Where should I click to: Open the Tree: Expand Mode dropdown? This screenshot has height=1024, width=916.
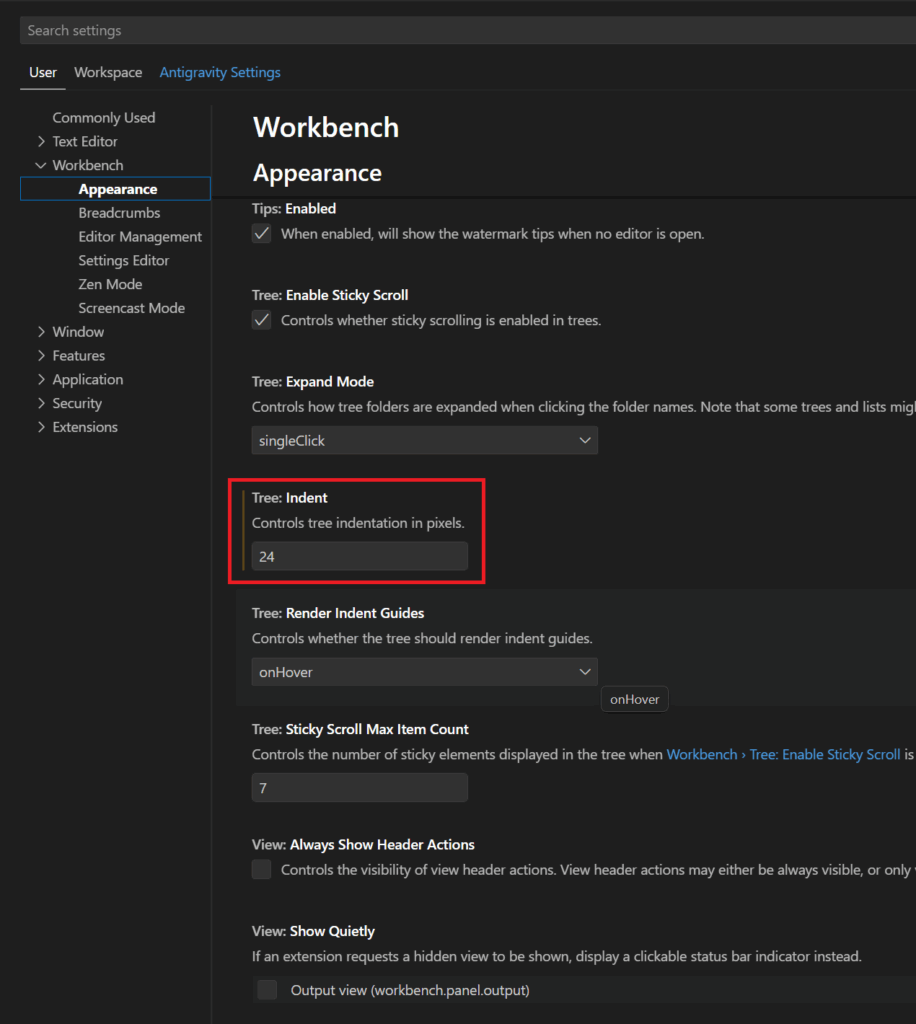(424, 441)
